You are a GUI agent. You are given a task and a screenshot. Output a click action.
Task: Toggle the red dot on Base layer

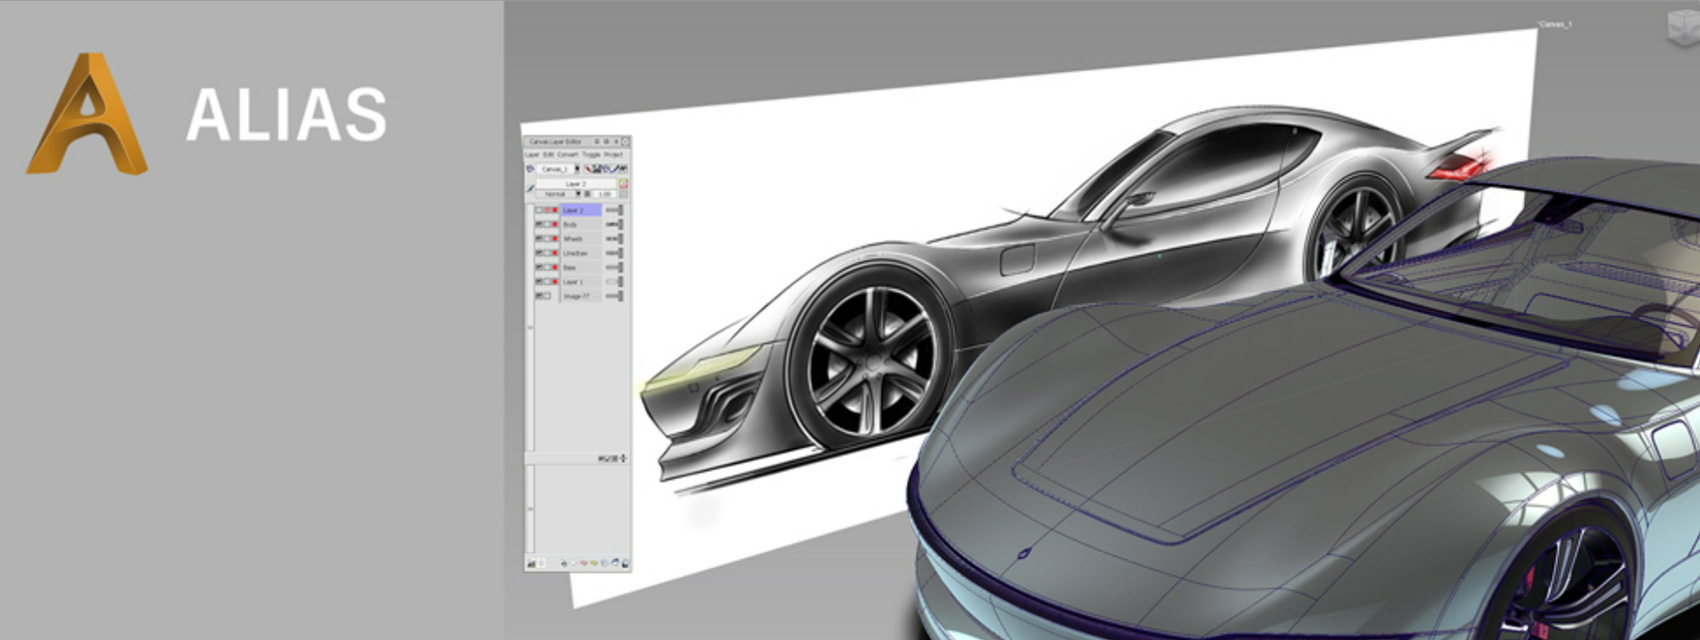555,268
